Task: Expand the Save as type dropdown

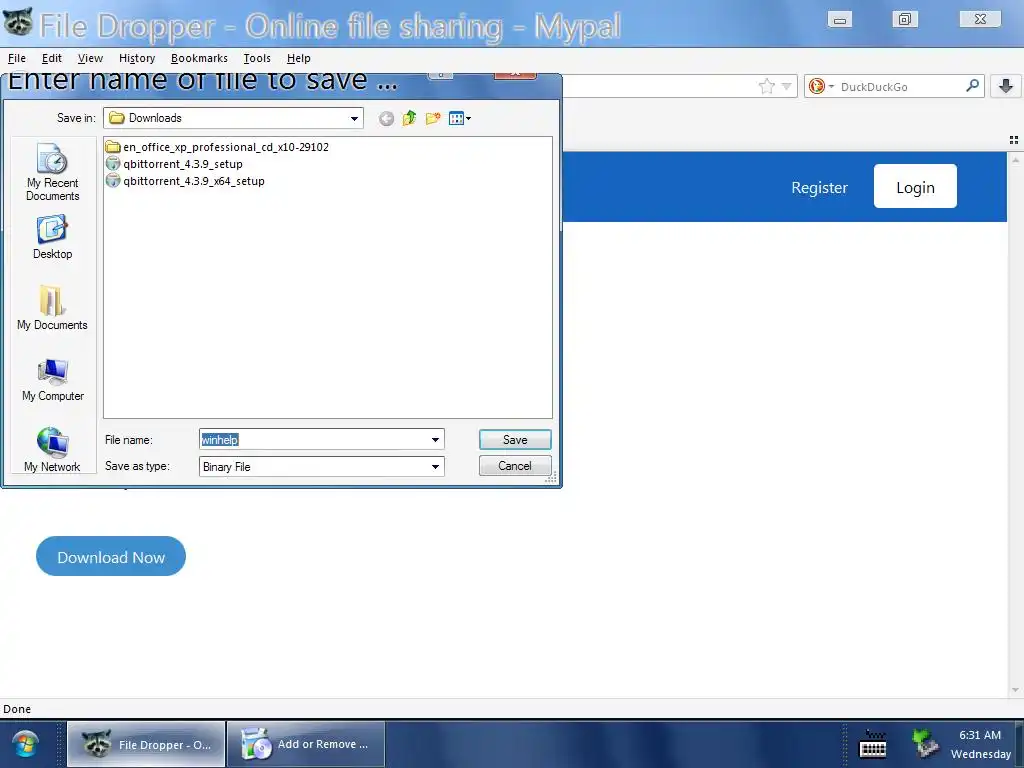Action: [435, 466]
